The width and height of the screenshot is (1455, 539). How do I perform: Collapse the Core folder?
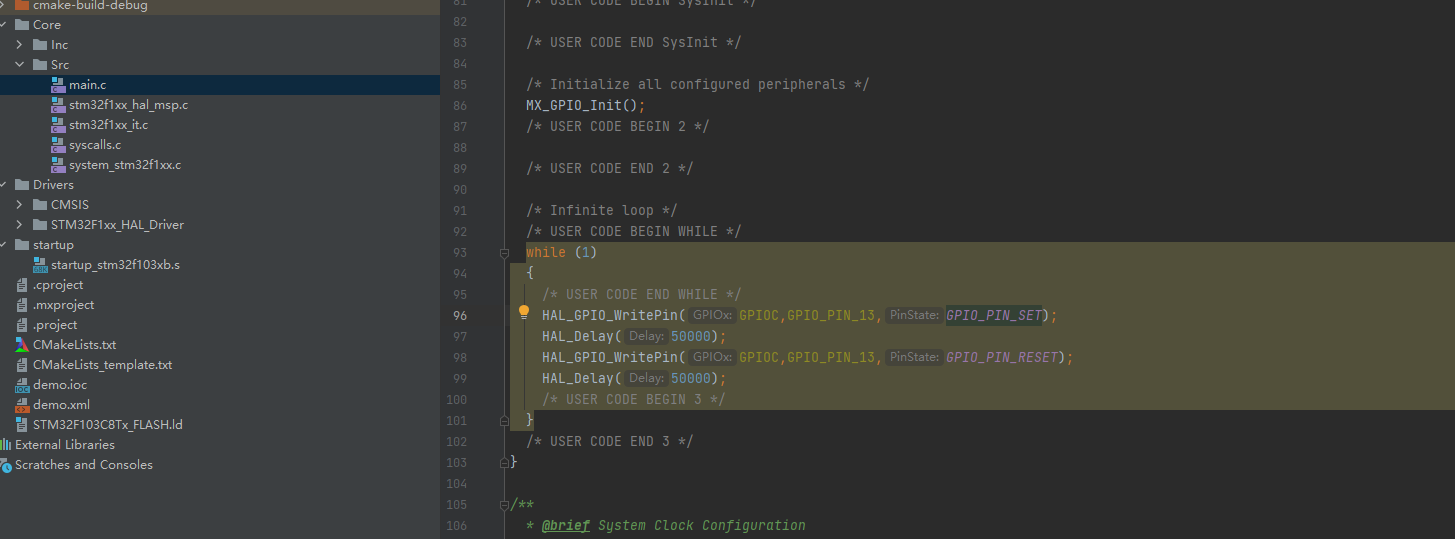(3, 25)
